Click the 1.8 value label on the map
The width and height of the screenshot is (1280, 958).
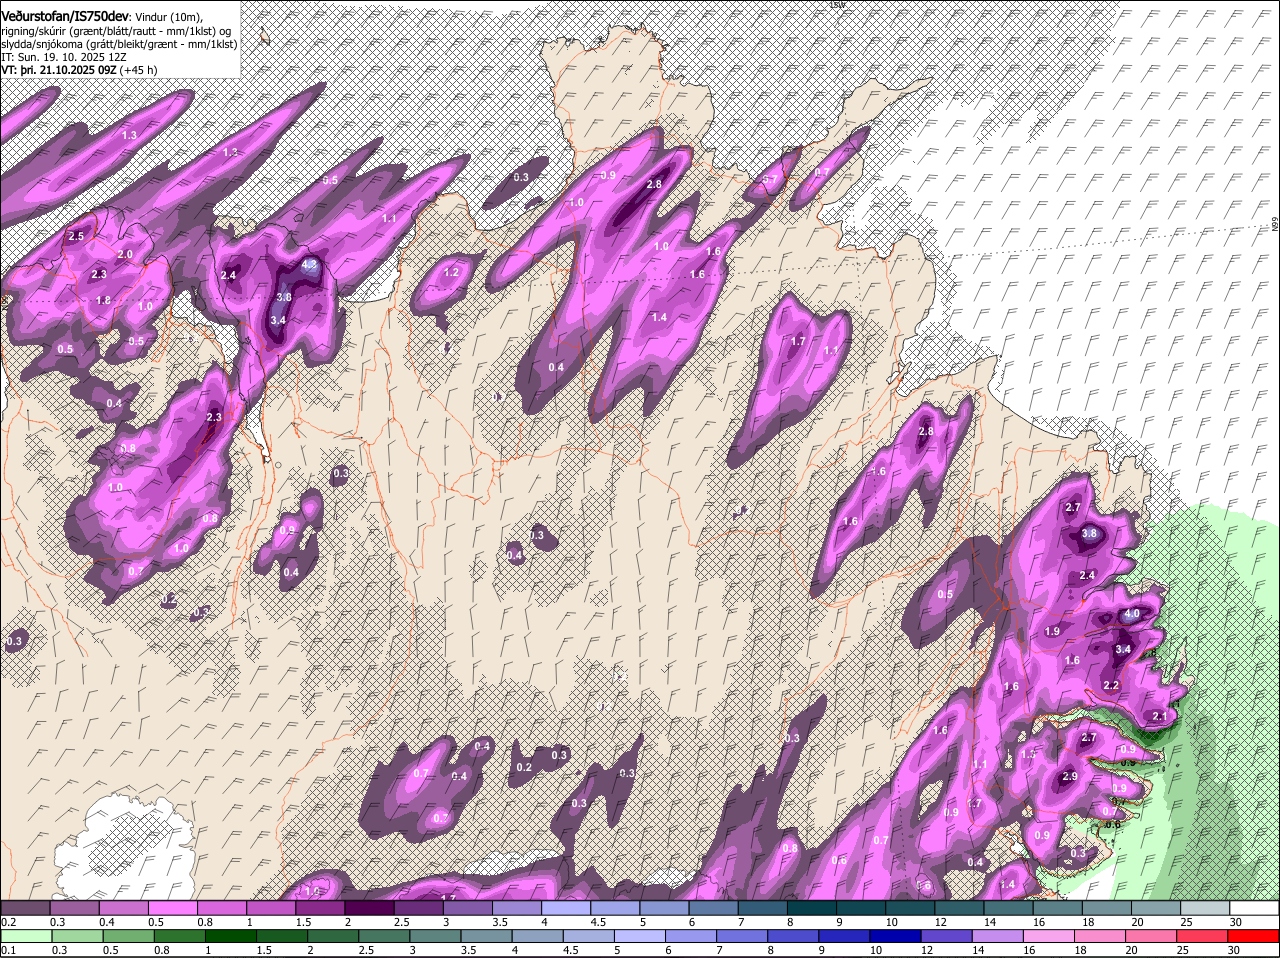click(x=103, y=300)
